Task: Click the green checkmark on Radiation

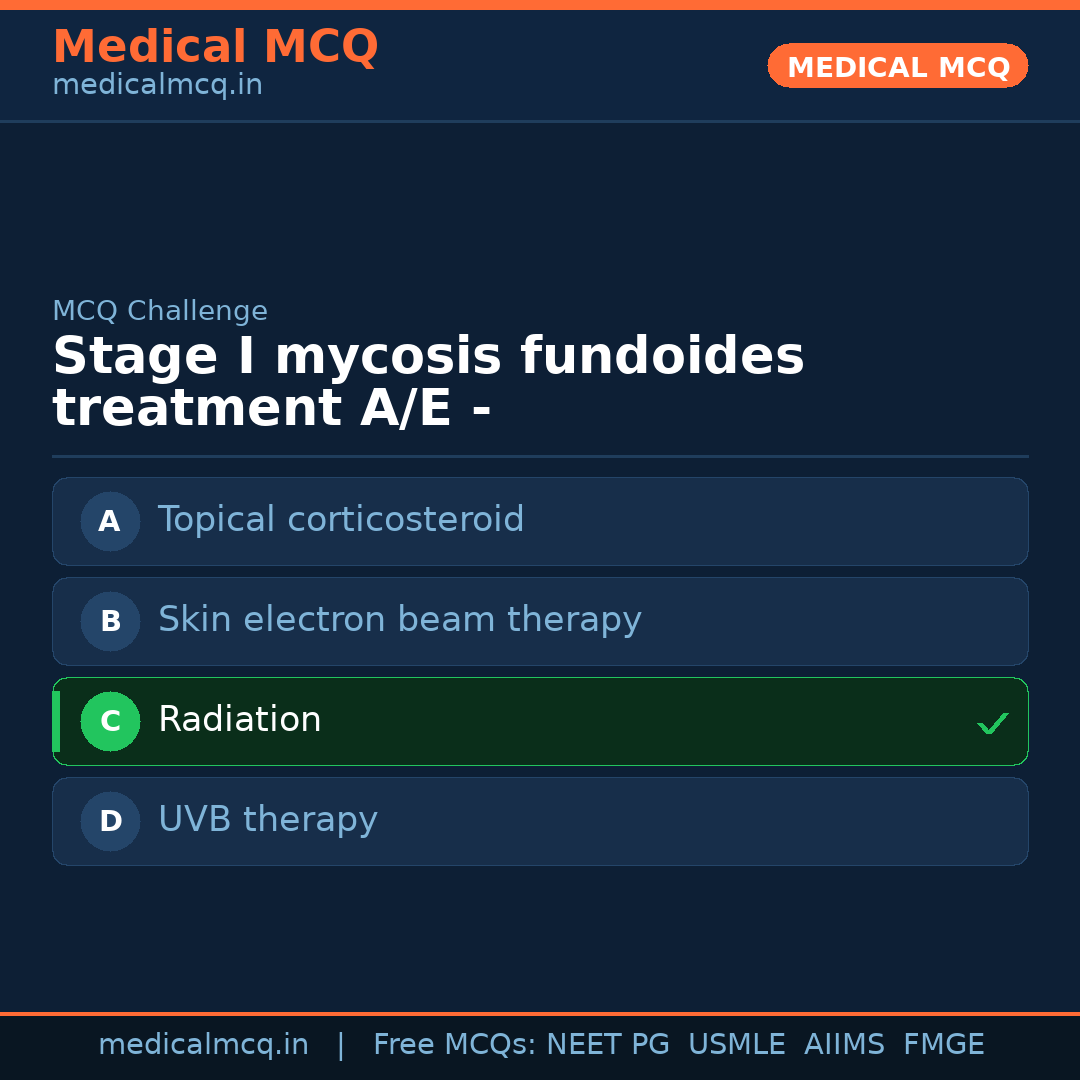Action: tap(992, 722)
